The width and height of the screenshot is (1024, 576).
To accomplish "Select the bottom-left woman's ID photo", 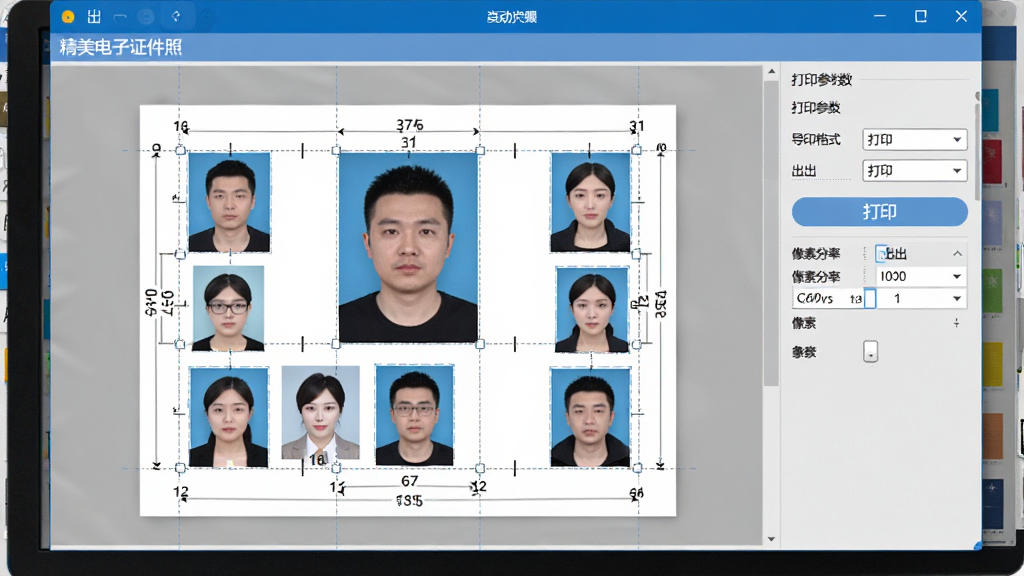I will point(229,417).
